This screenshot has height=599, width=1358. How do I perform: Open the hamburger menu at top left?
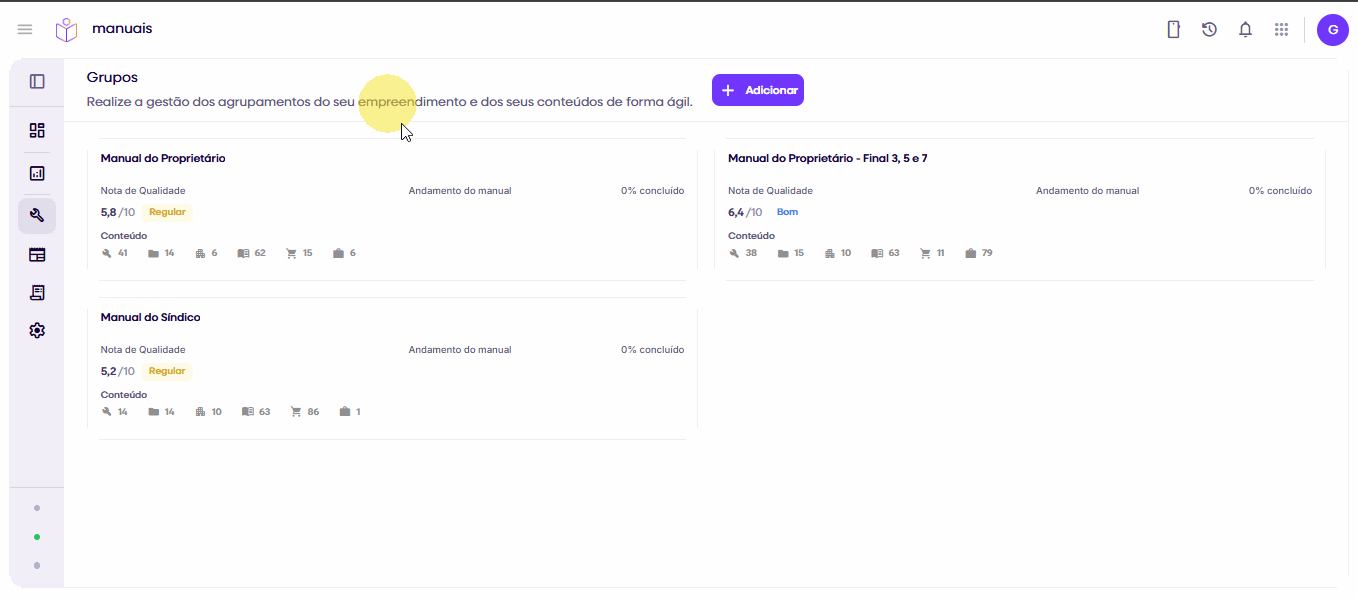point(25,30)
